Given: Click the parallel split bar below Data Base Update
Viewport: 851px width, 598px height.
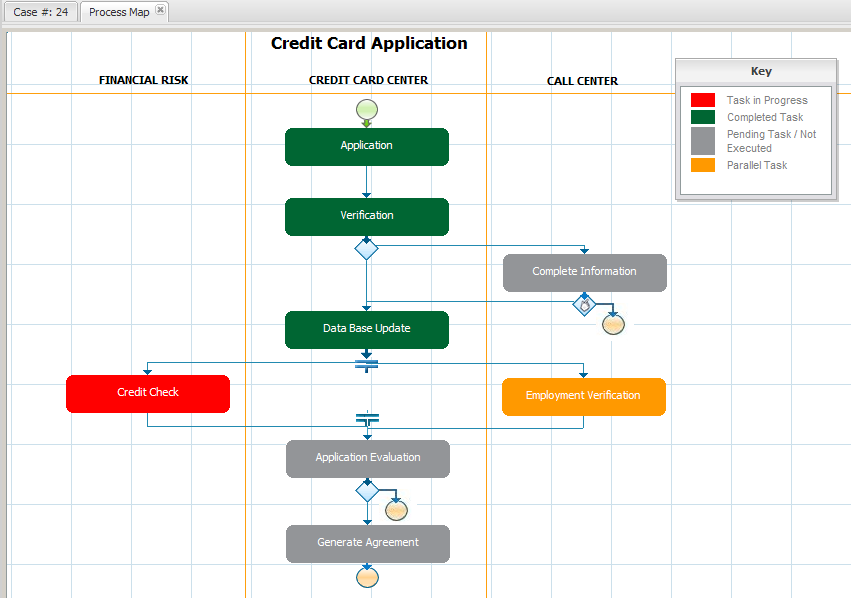Looking at the screenshot, I should point(367,364).
